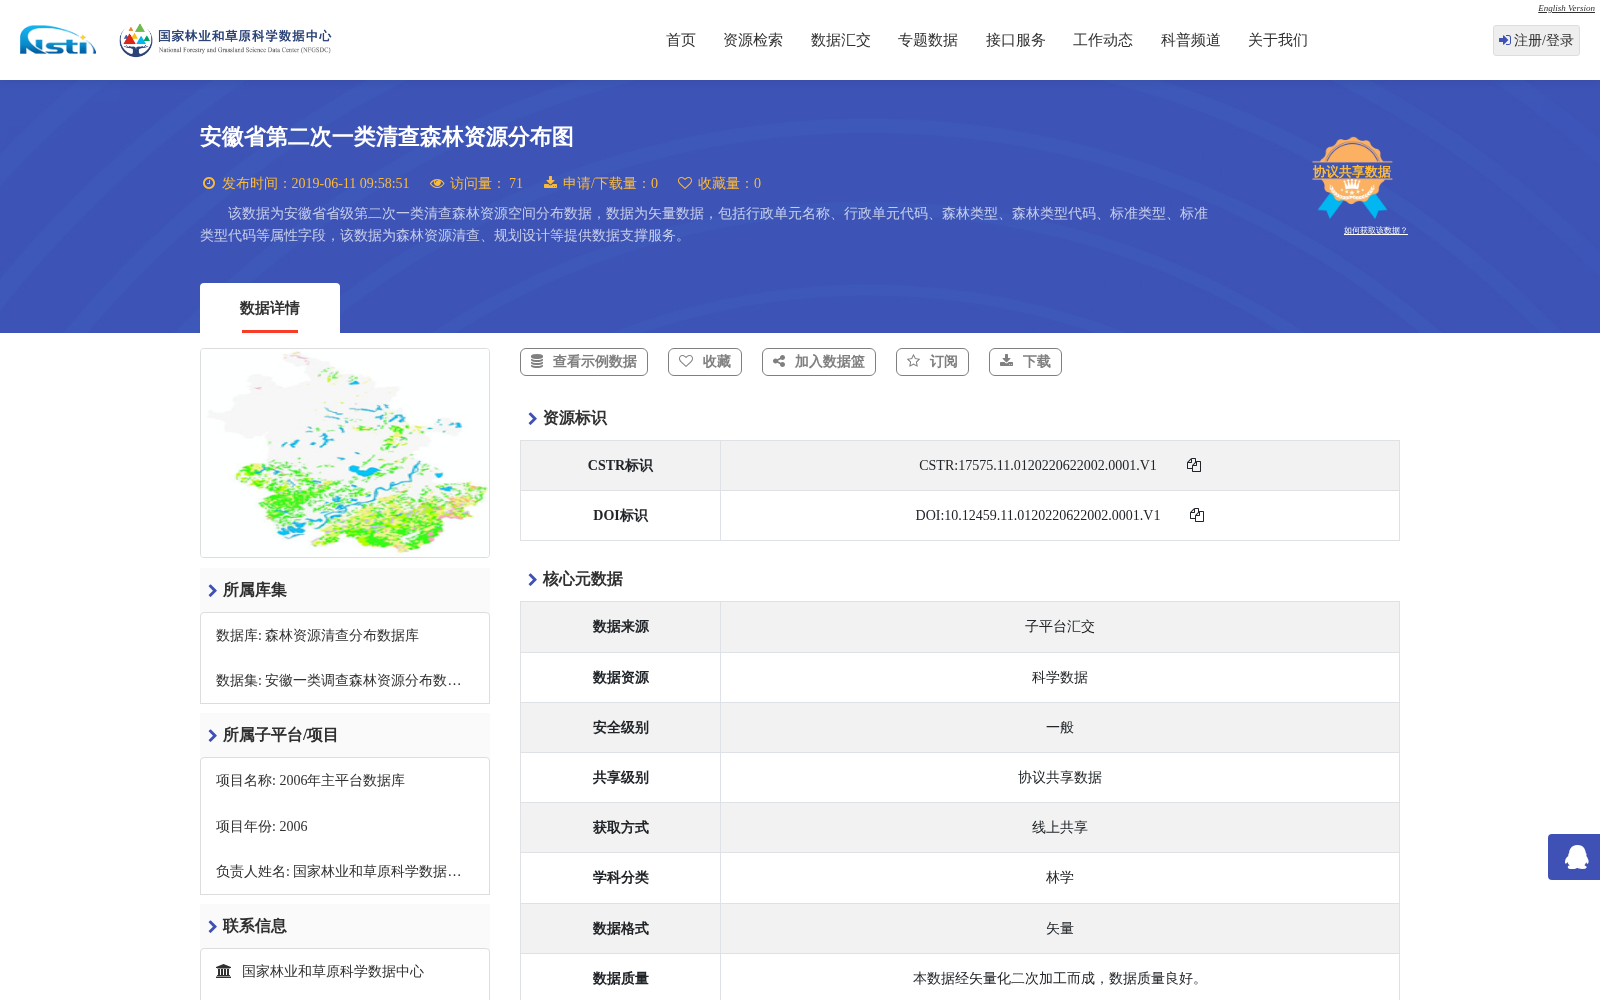Select 项目年份: 2006 row
The image size is (1600, 1000).
(262, 826)
